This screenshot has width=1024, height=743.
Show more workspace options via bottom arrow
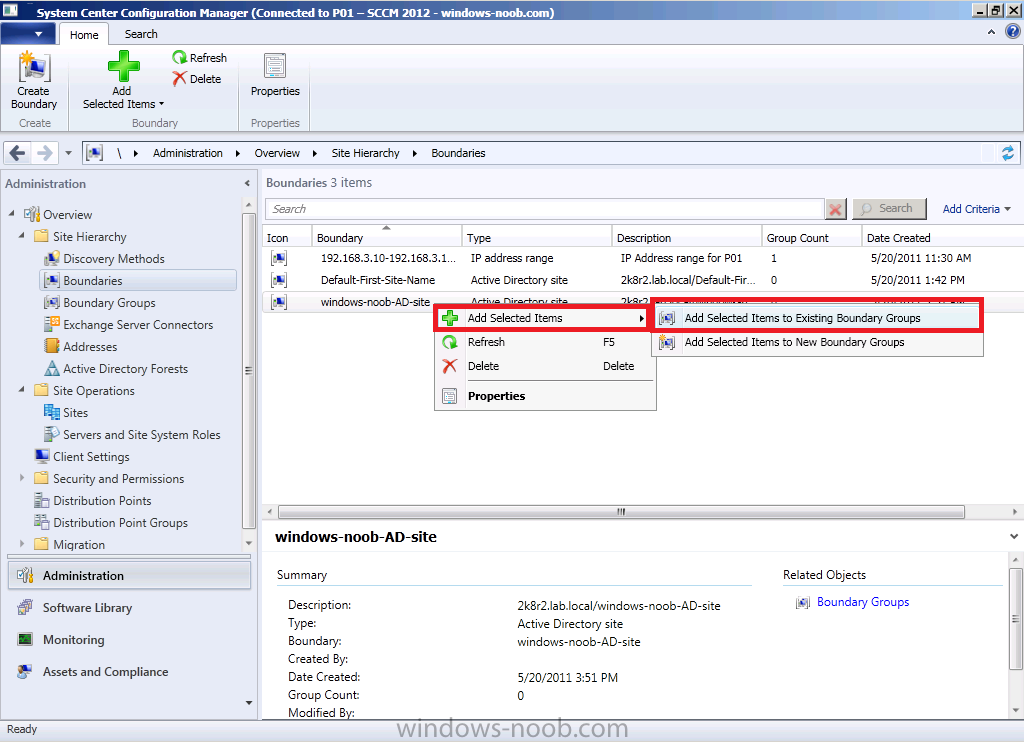click(x=249, y=703)
